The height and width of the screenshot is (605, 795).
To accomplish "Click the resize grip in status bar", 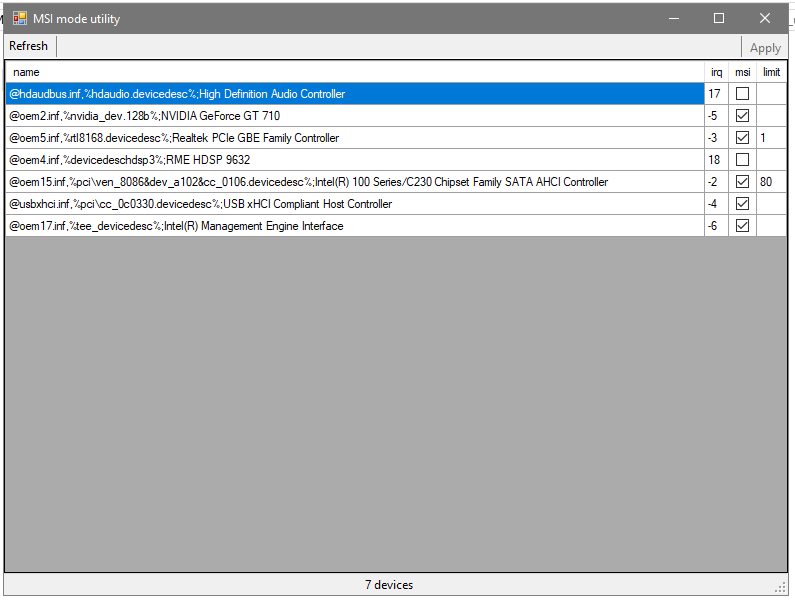I will [x=780, y=586].
